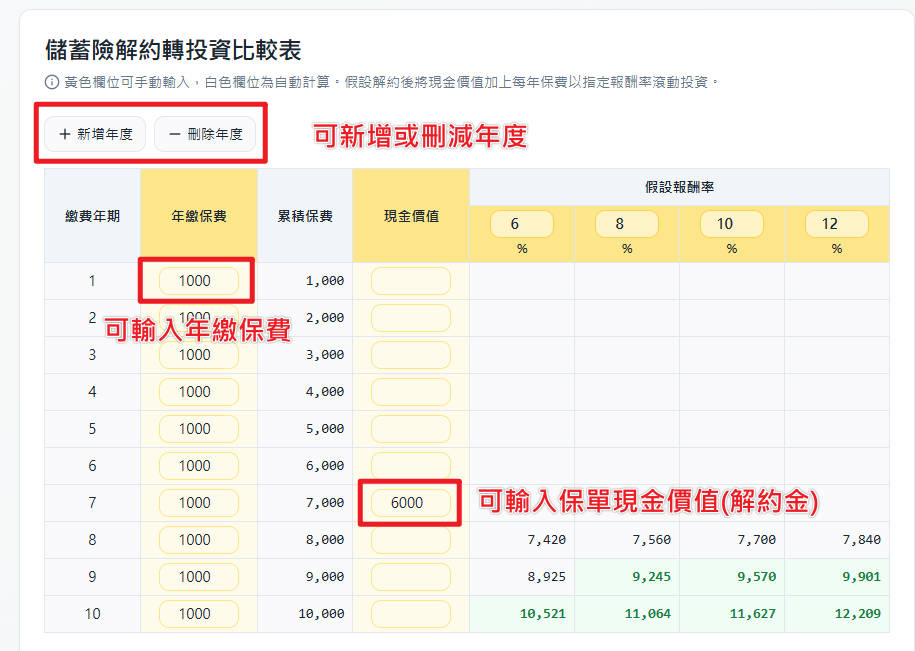Select the calculated 12,209 result cell
Viewport: 915px width, 651px height.
(836, 614)
